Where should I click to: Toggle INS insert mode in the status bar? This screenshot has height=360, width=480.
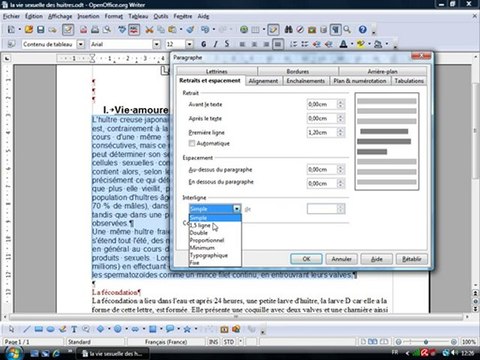(213, 342)
